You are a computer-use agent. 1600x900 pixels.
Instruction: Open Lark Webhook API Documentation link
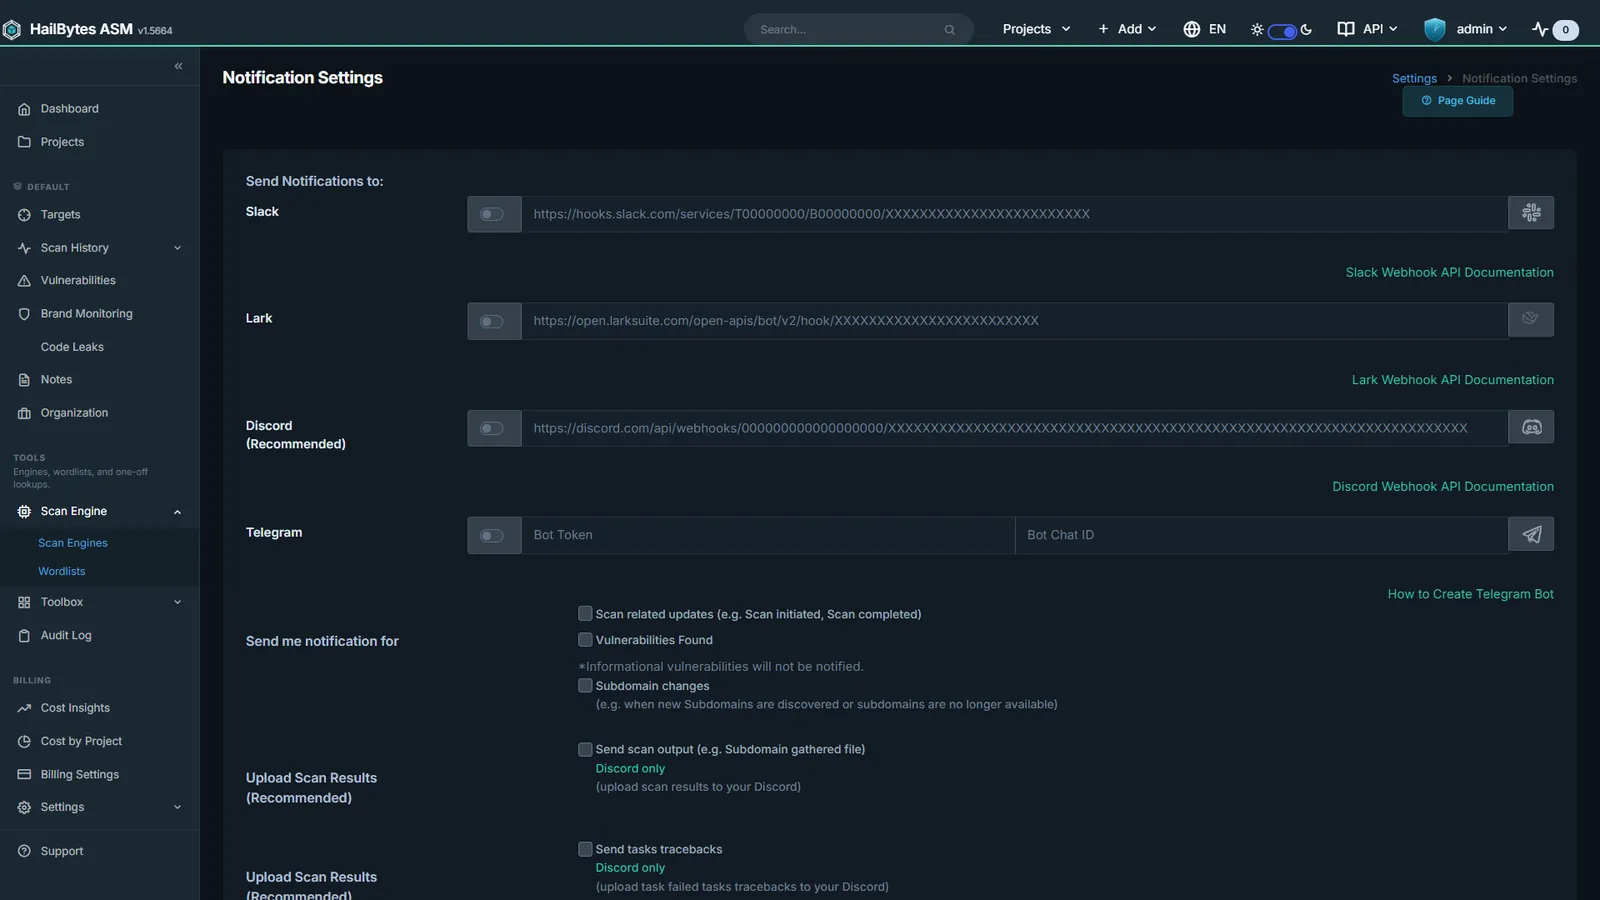(x=1452, y=380)
